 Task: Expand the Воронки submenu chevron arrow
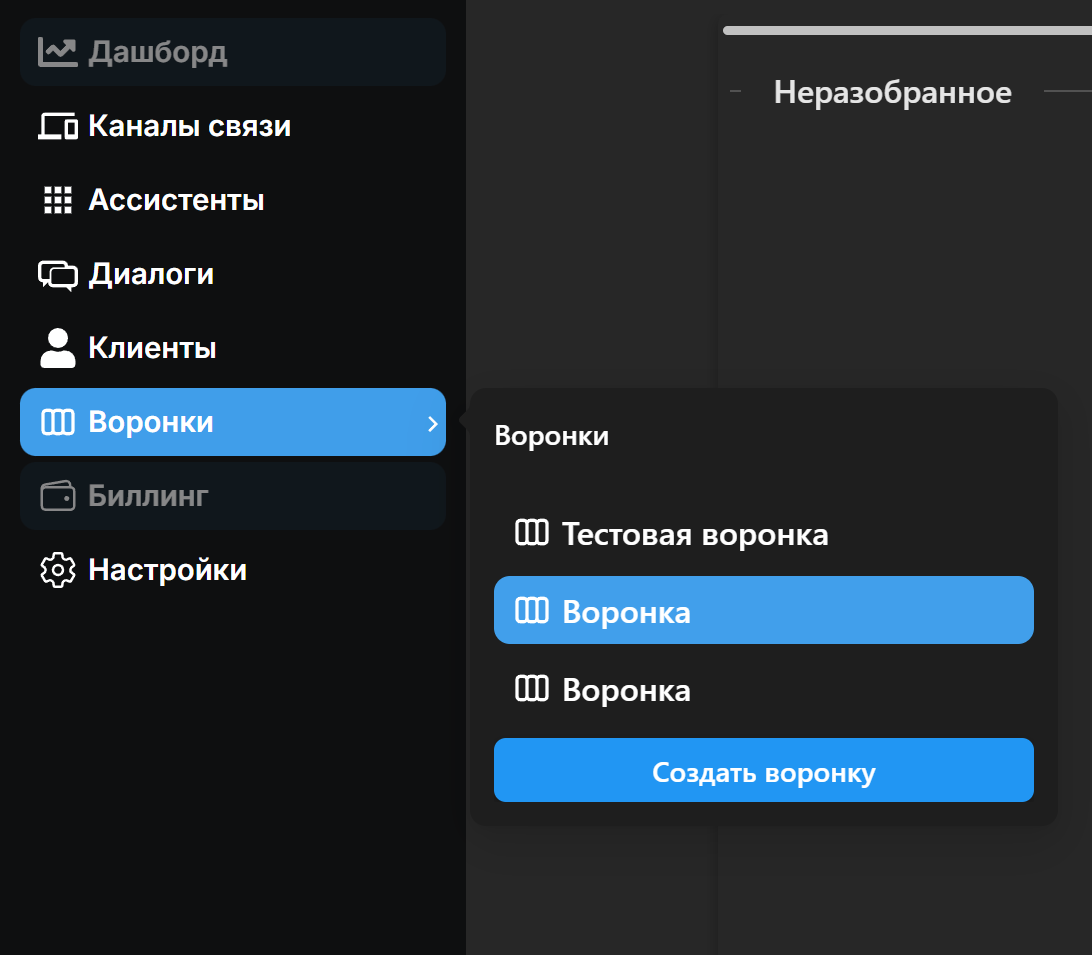point(432,423)
